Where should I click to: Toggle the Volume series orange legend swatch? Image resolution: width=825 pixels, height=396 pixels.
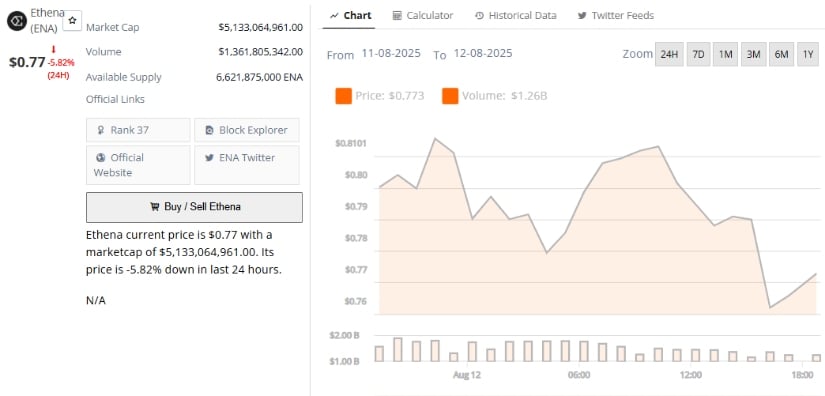(x=450, y=96)
